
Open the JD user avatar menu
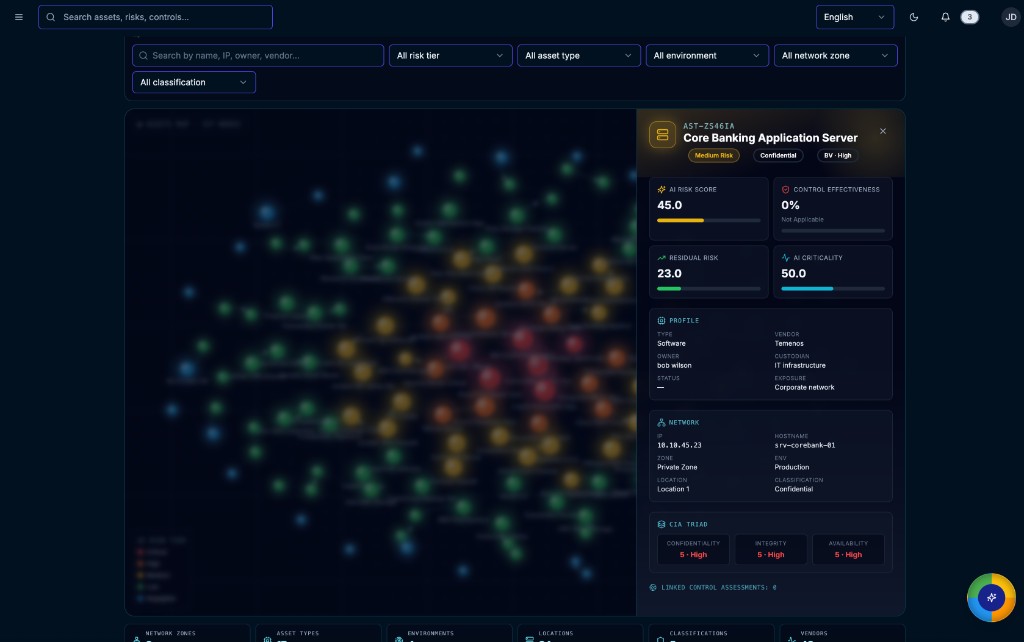pyautogui.click(x=1010, y=17)
